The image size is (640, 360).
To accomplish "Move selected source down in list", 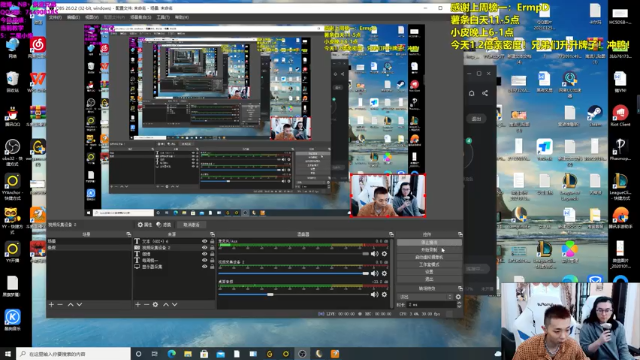I will 175,304.
